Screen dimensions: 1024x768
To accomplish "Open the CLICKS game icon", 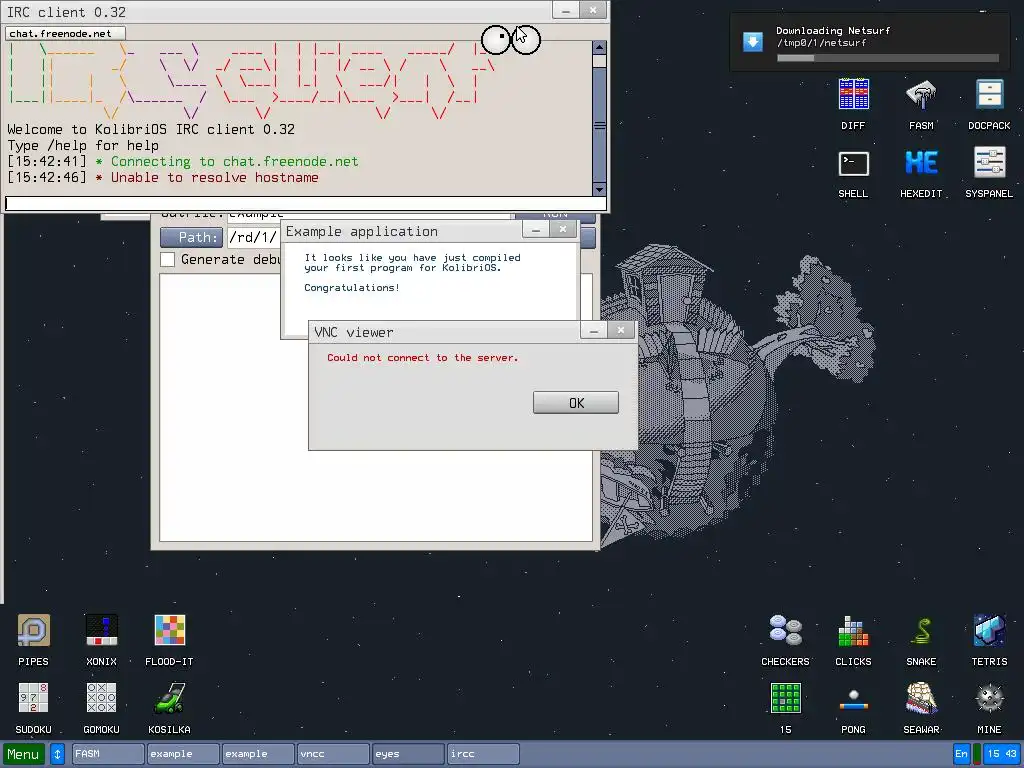I will coord(853,630).
